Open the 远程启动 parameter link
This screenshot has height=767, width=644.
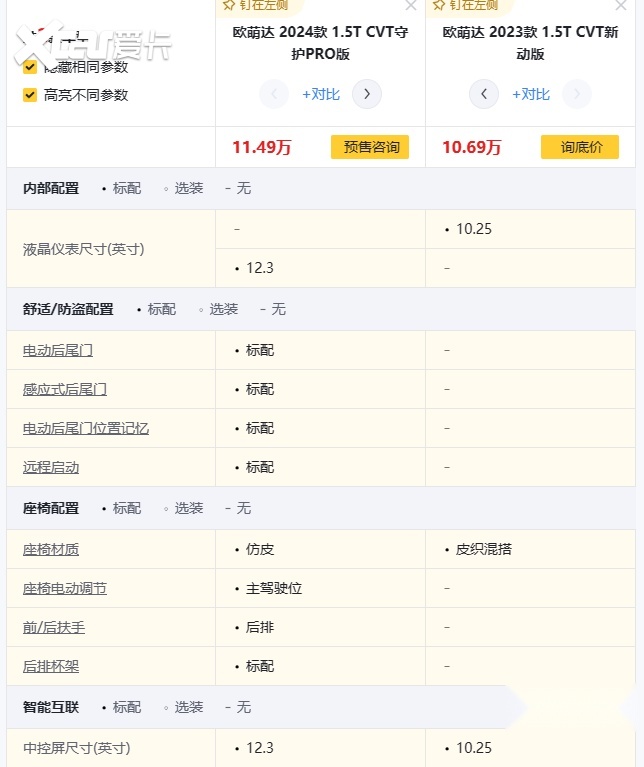[x=51, y=467]
